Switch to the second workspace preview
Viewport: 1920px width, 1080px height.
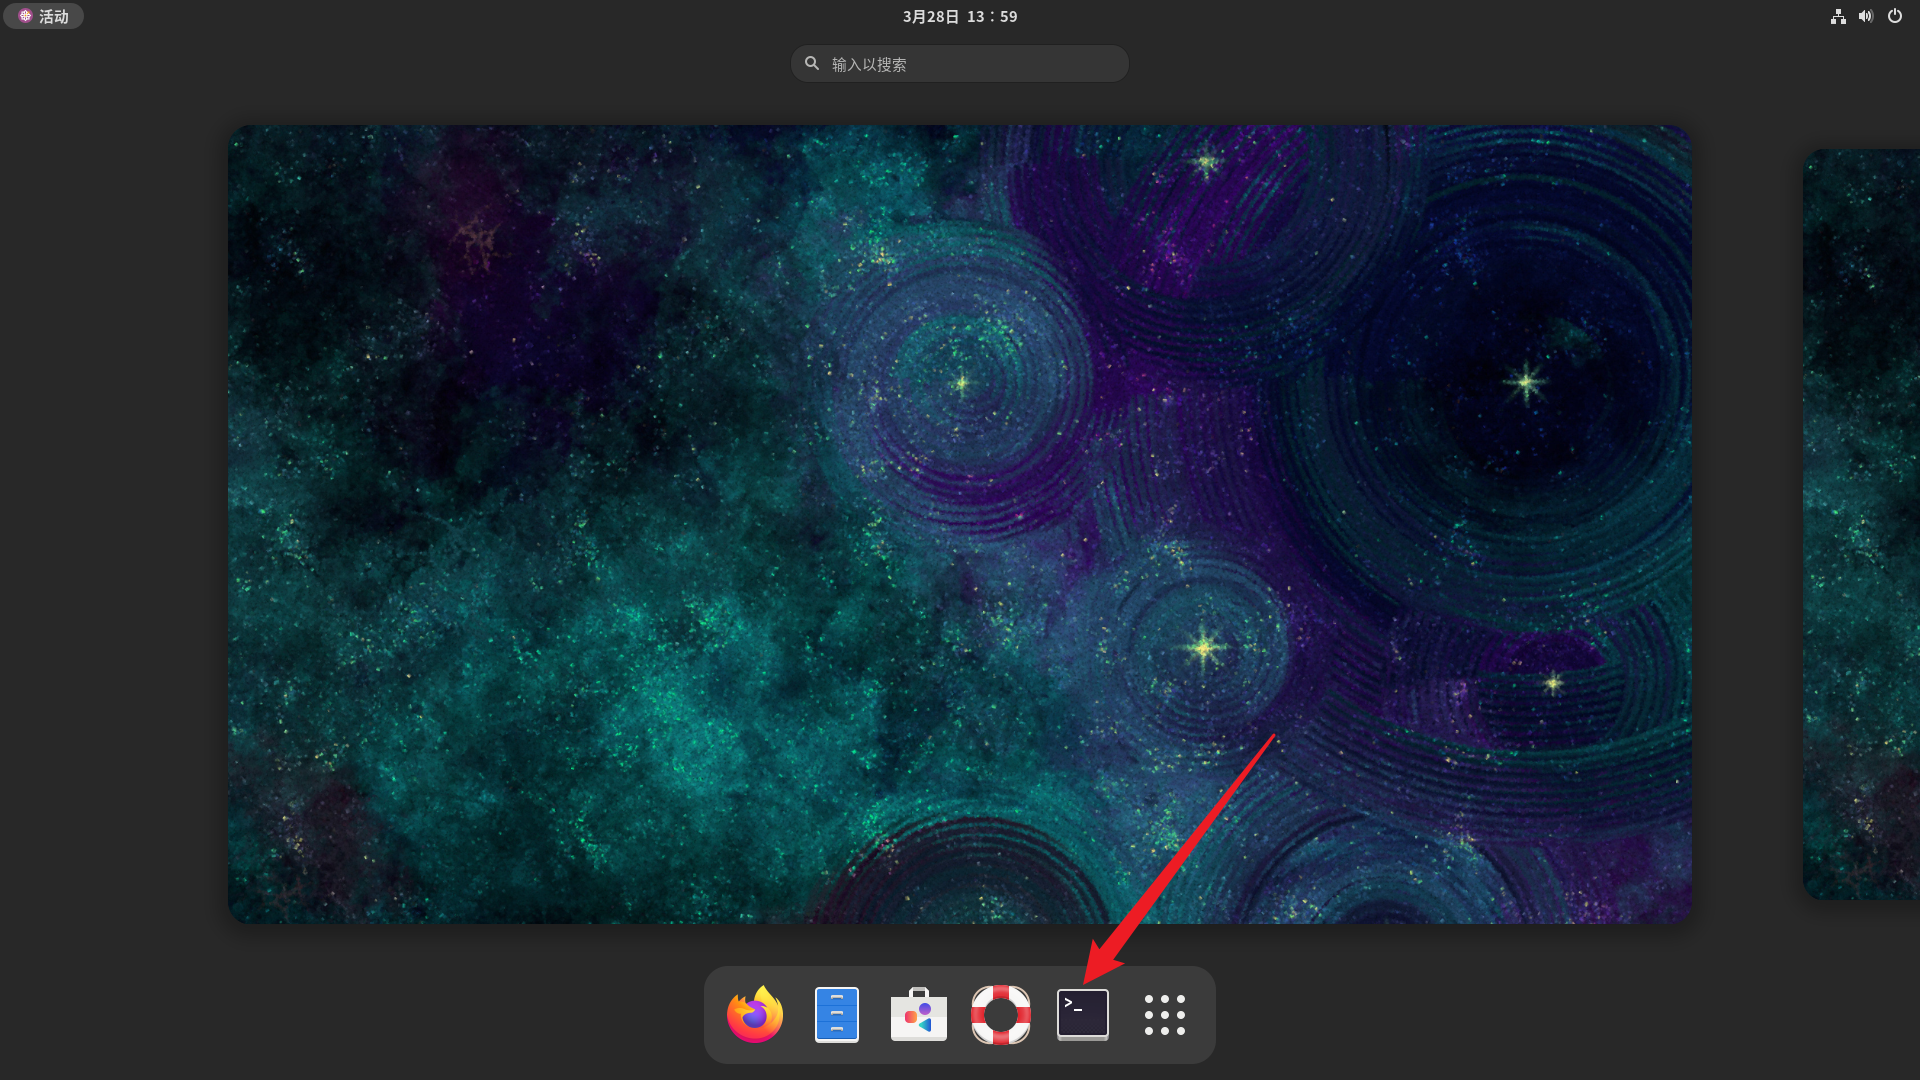[x=1861, y=524]
